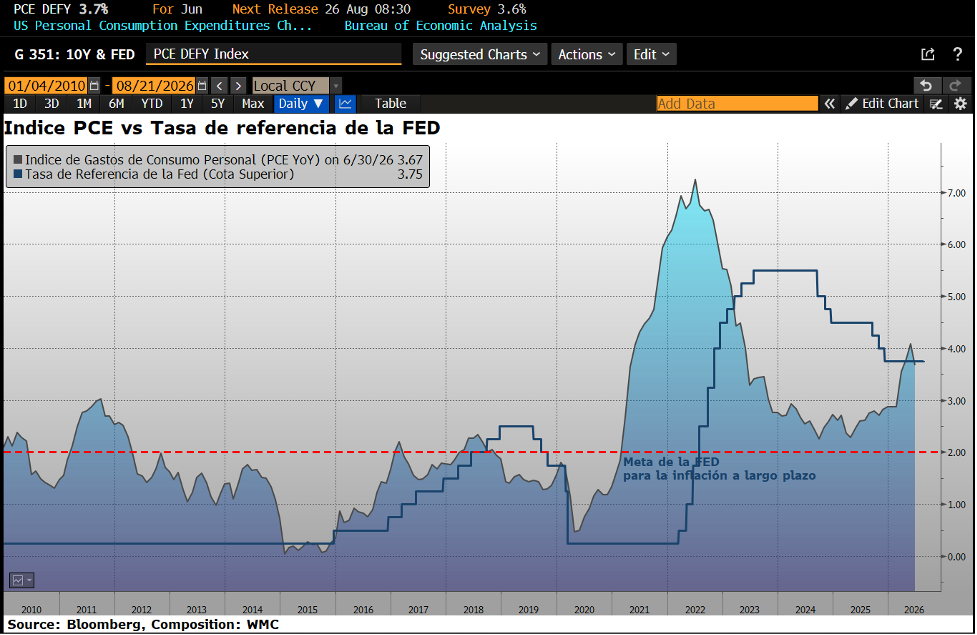Select the 3D time range
This screenshot has width=977, height=635.
pyautogui.click(x=52, y=103)
